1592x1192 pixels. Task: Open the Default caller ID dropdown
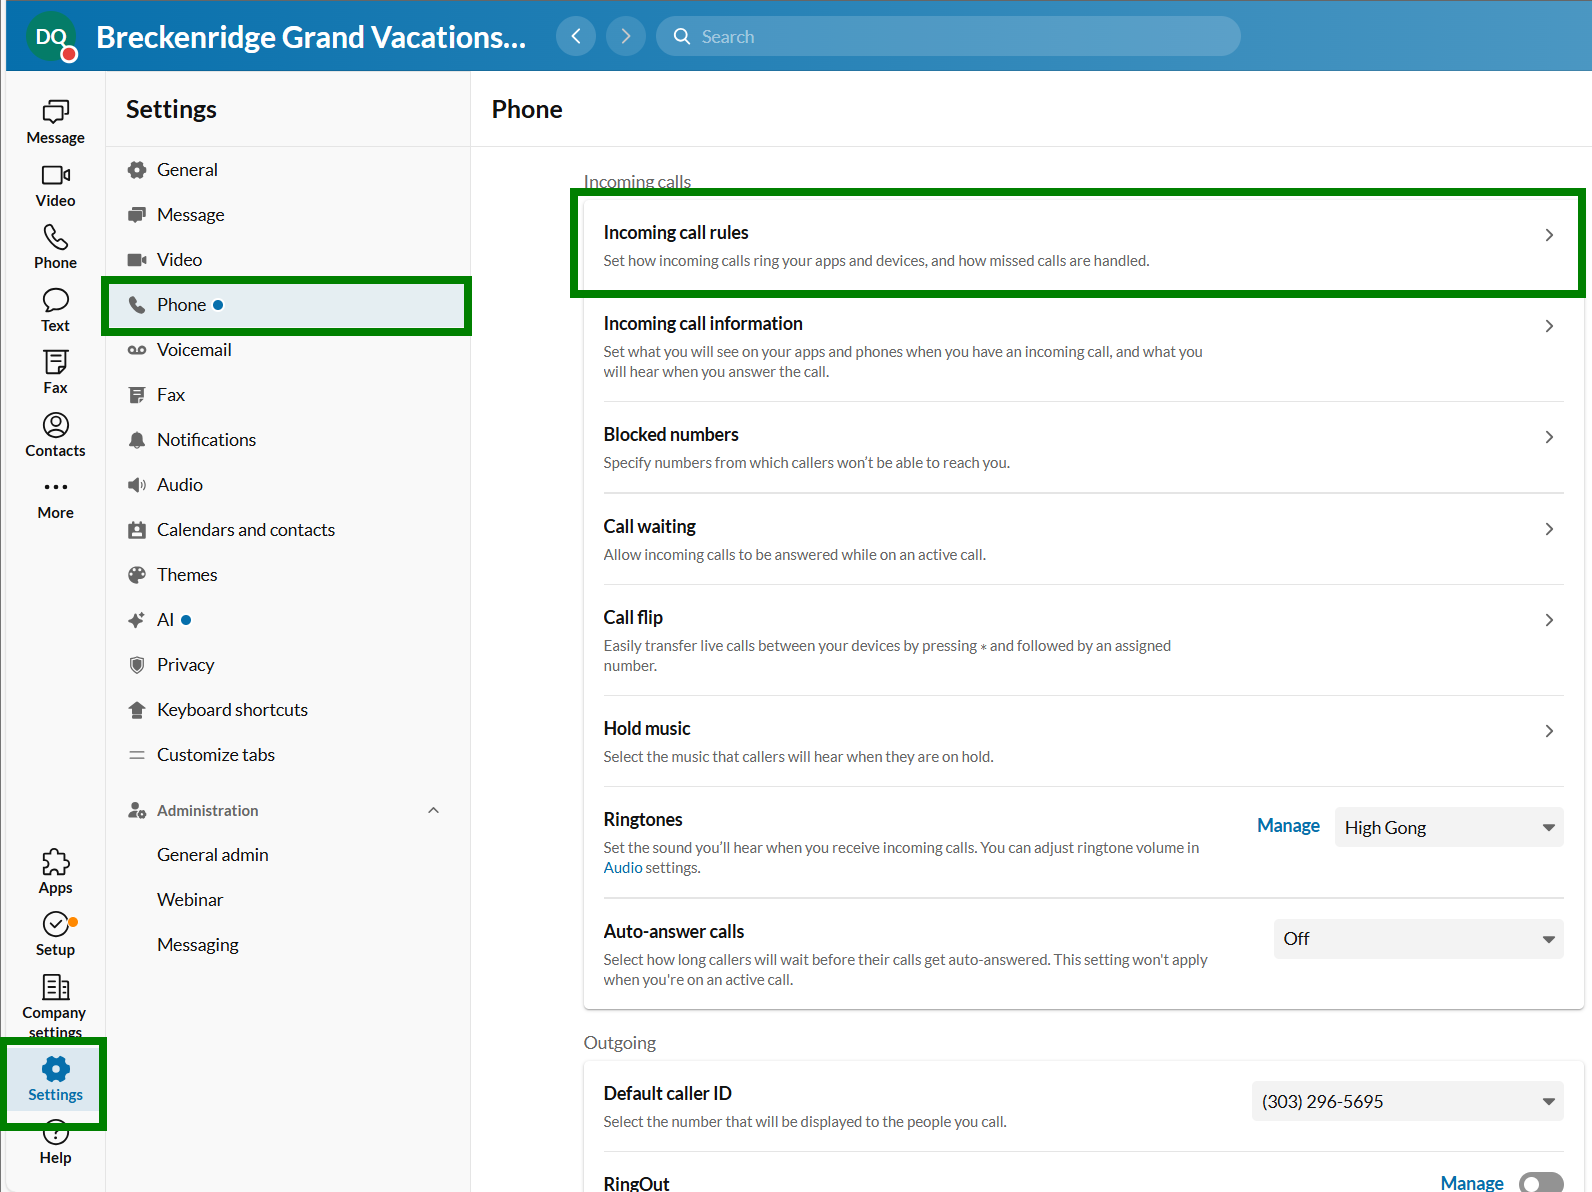(x=1408, y=1101)
